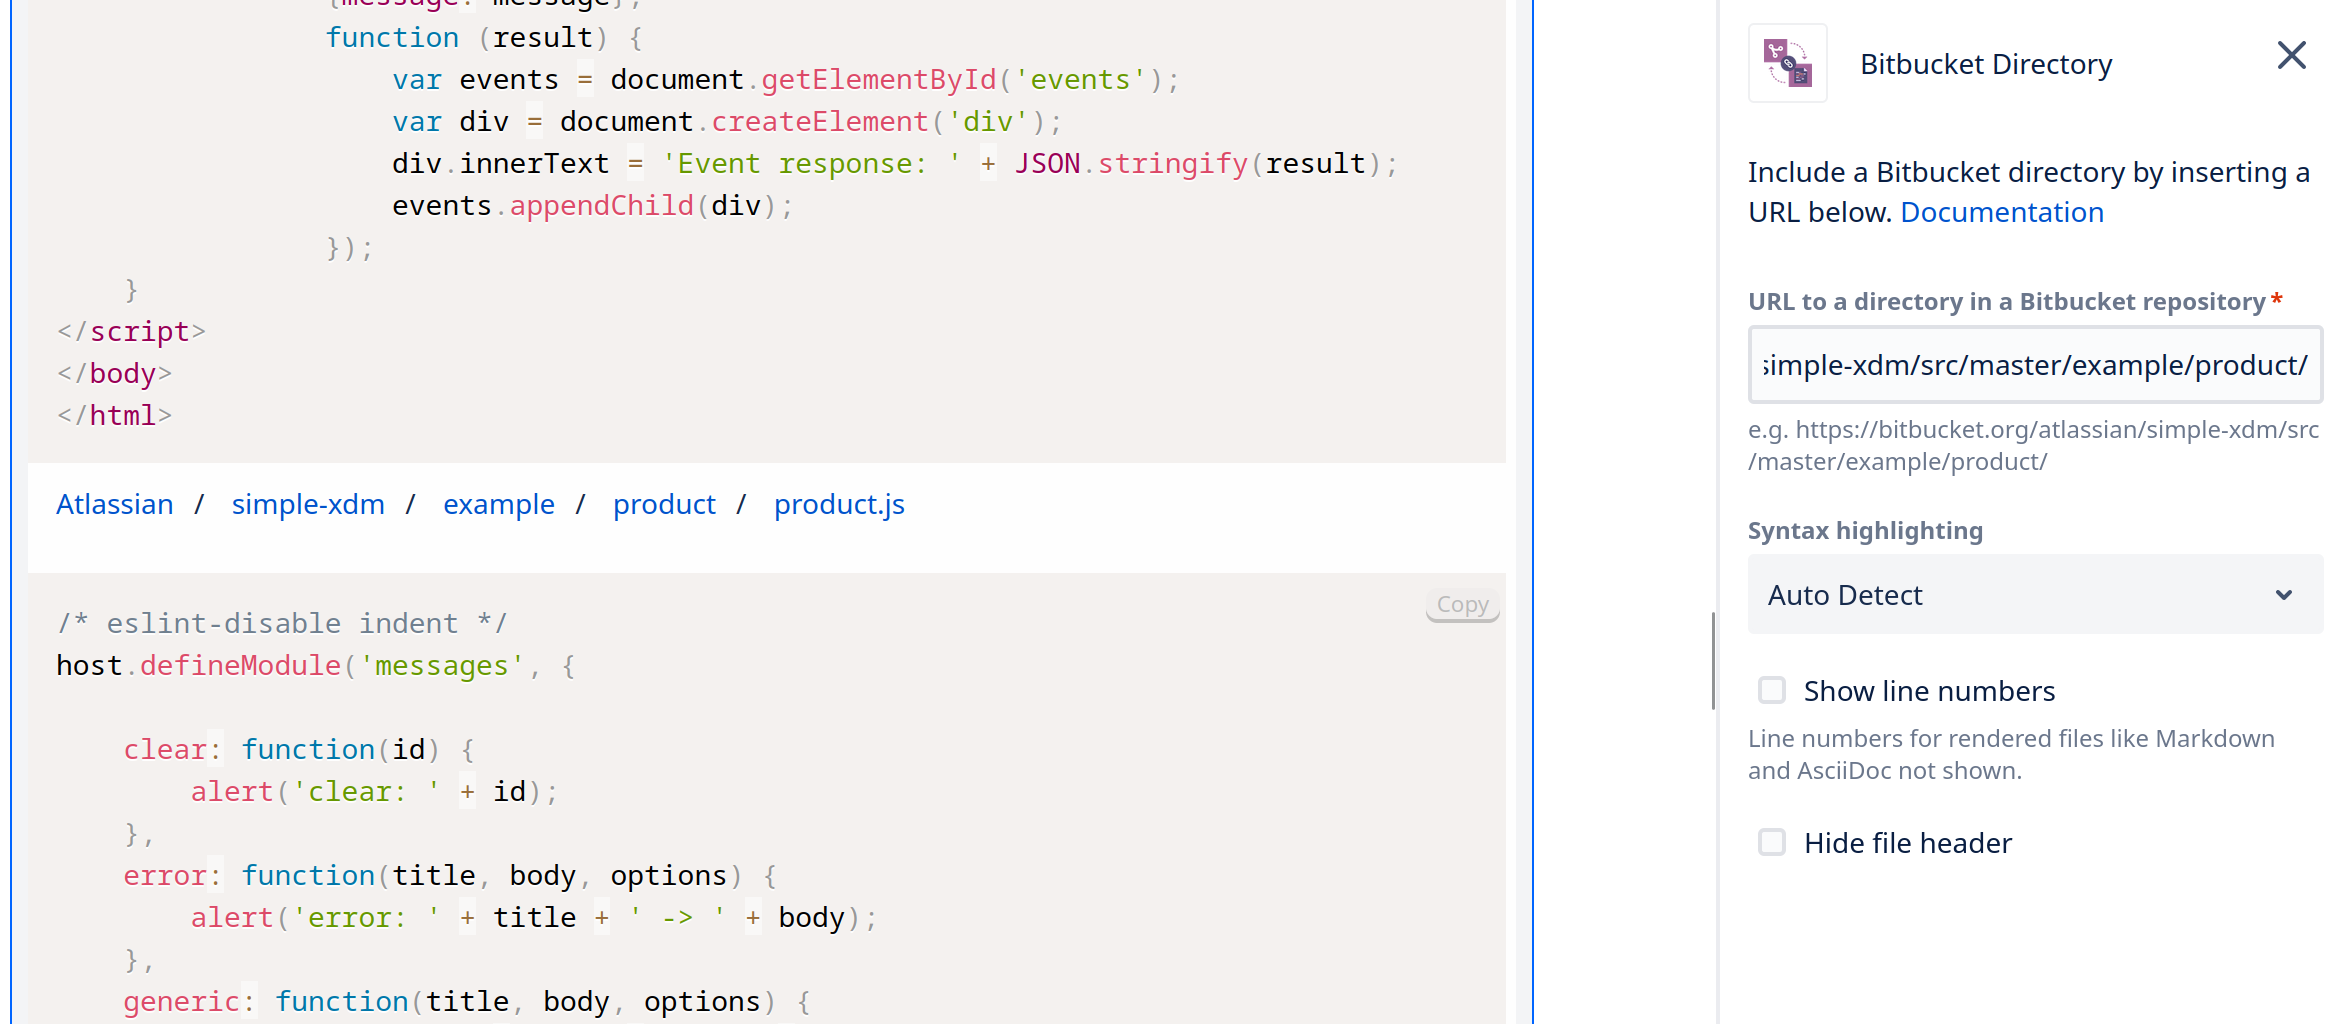Screen dimensions: 2348x1029
Task: Tick the Hide file header checkbox
Action: click(1772, 843)
